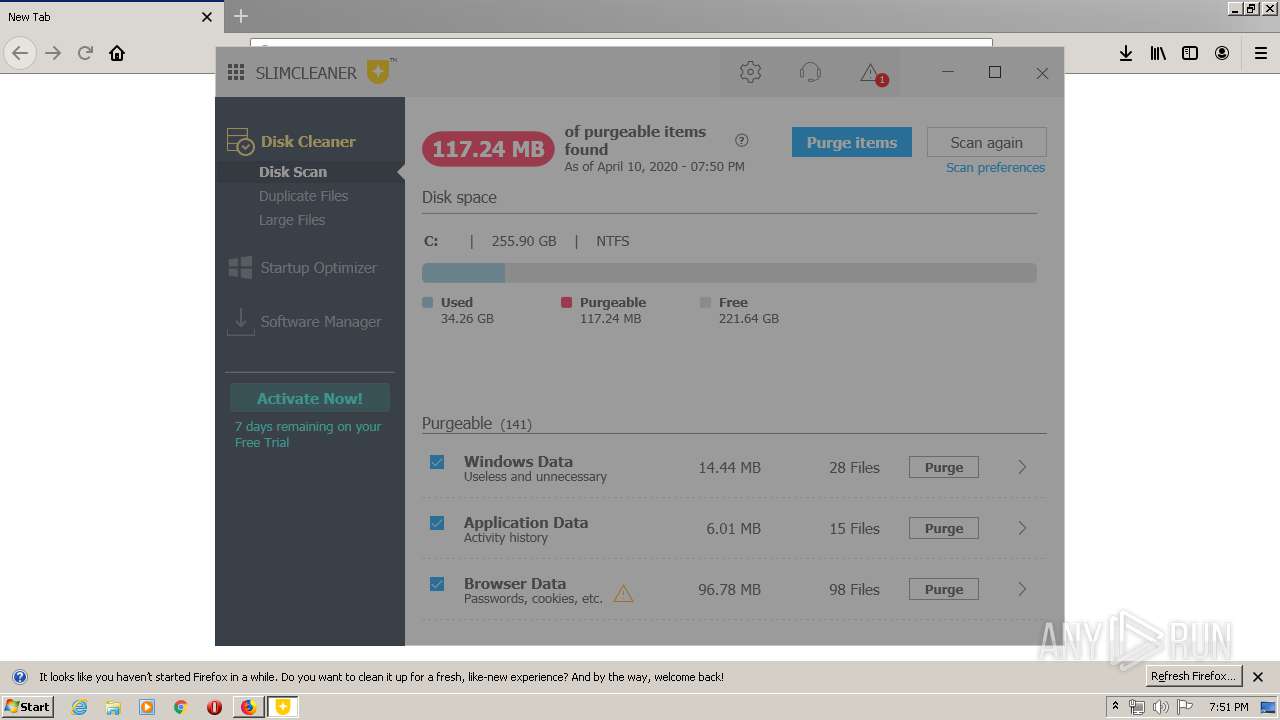Click the SlimCleaner taskbar icon
This screenshot has width=1280, height=720.
283,707
